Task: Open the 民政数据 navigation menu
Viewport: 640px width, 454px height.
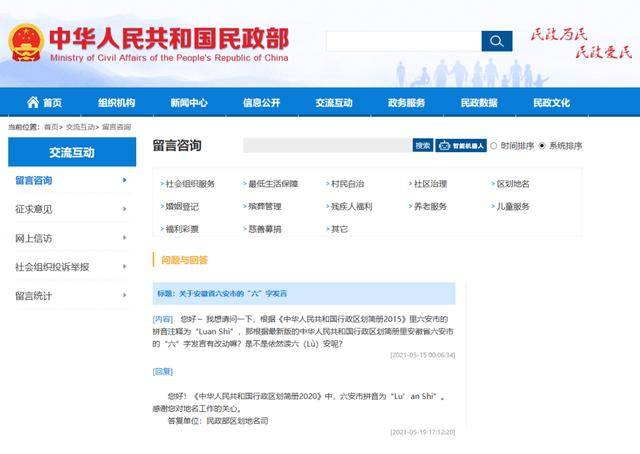Action: [x=479, y=102]
